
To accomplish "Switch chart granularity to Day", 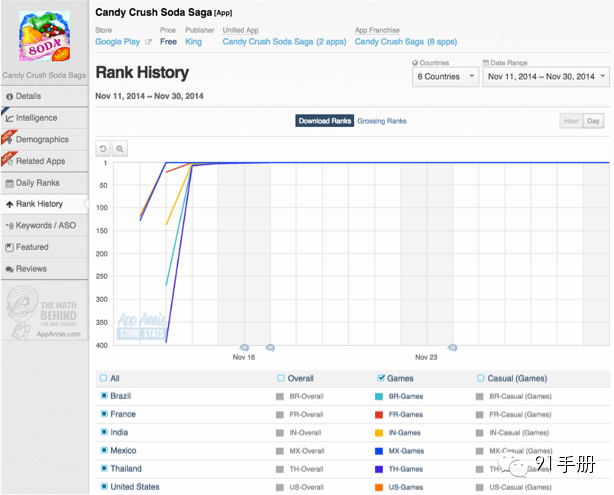I will point(593,121).
